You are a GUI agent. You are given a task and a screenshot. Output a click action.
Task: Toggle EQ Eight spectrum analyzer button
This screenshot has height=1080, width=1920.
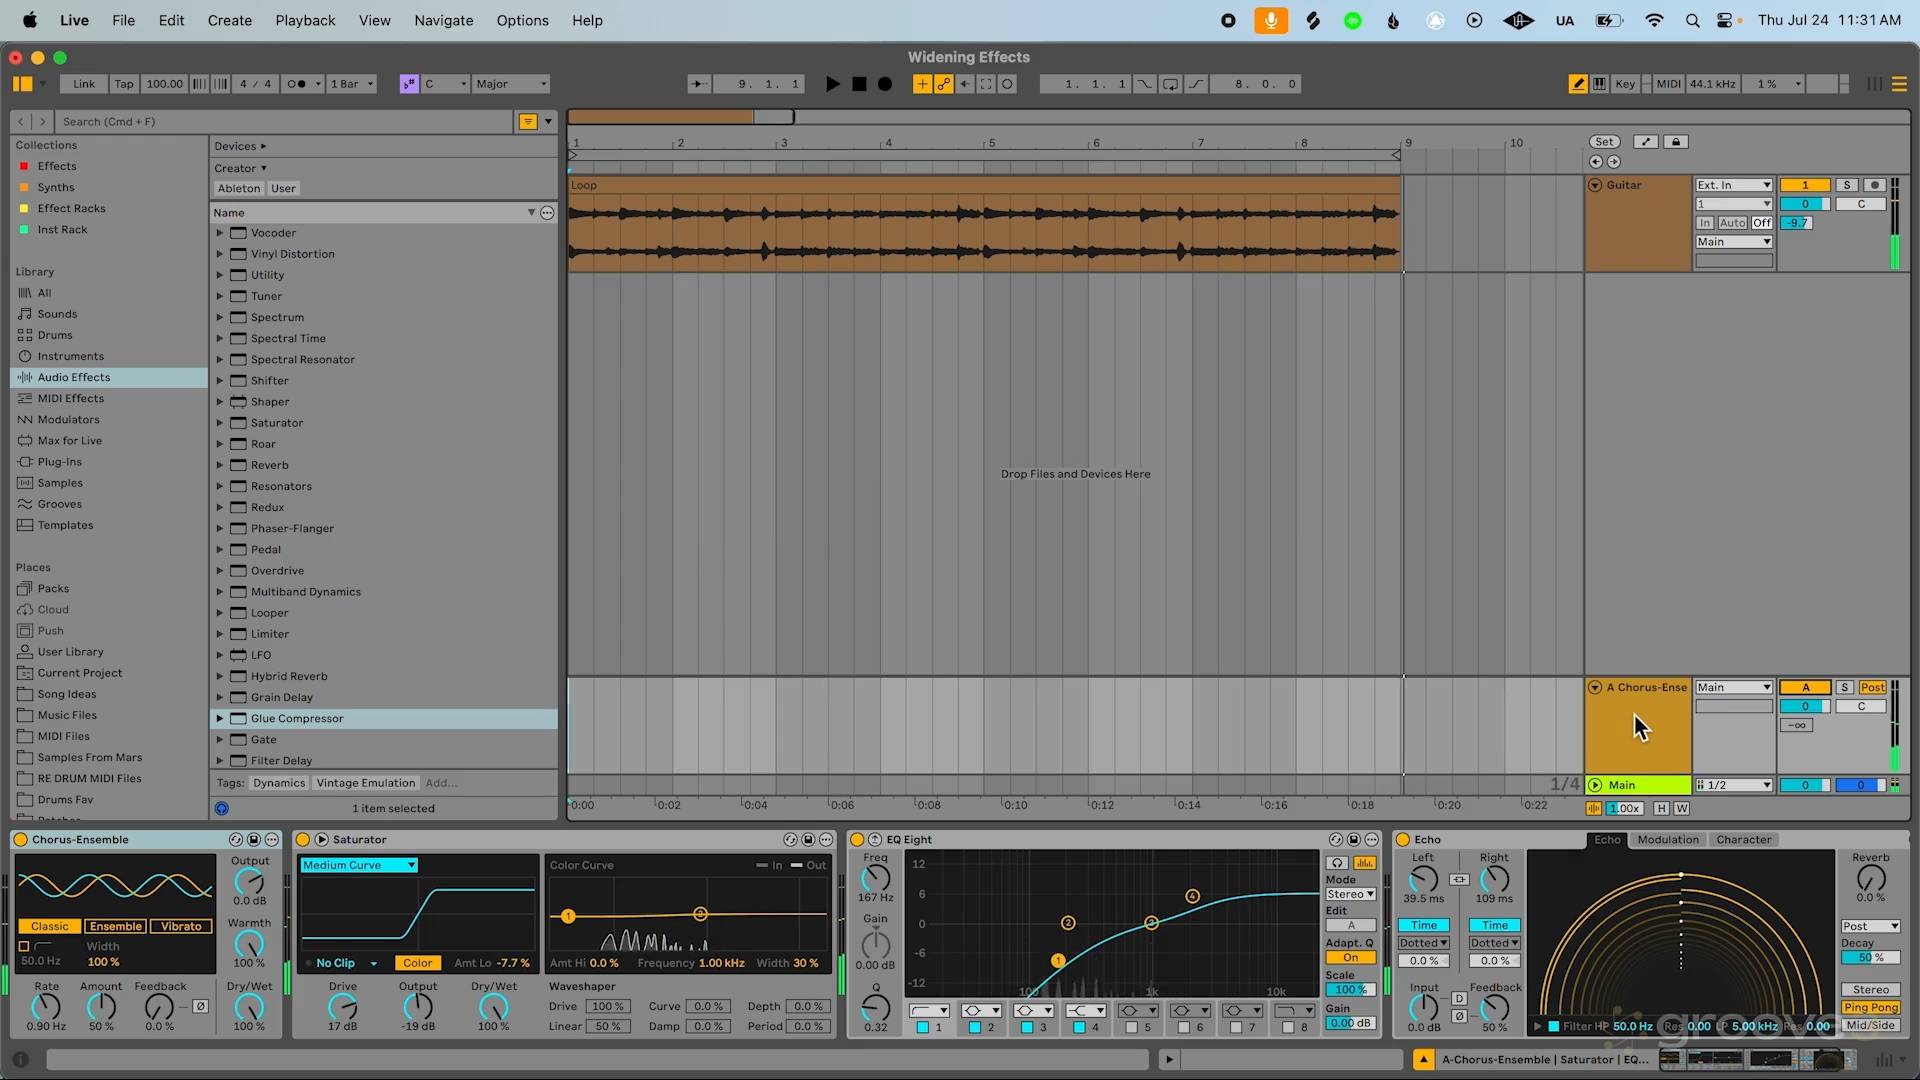click(x=1364, y=863)
